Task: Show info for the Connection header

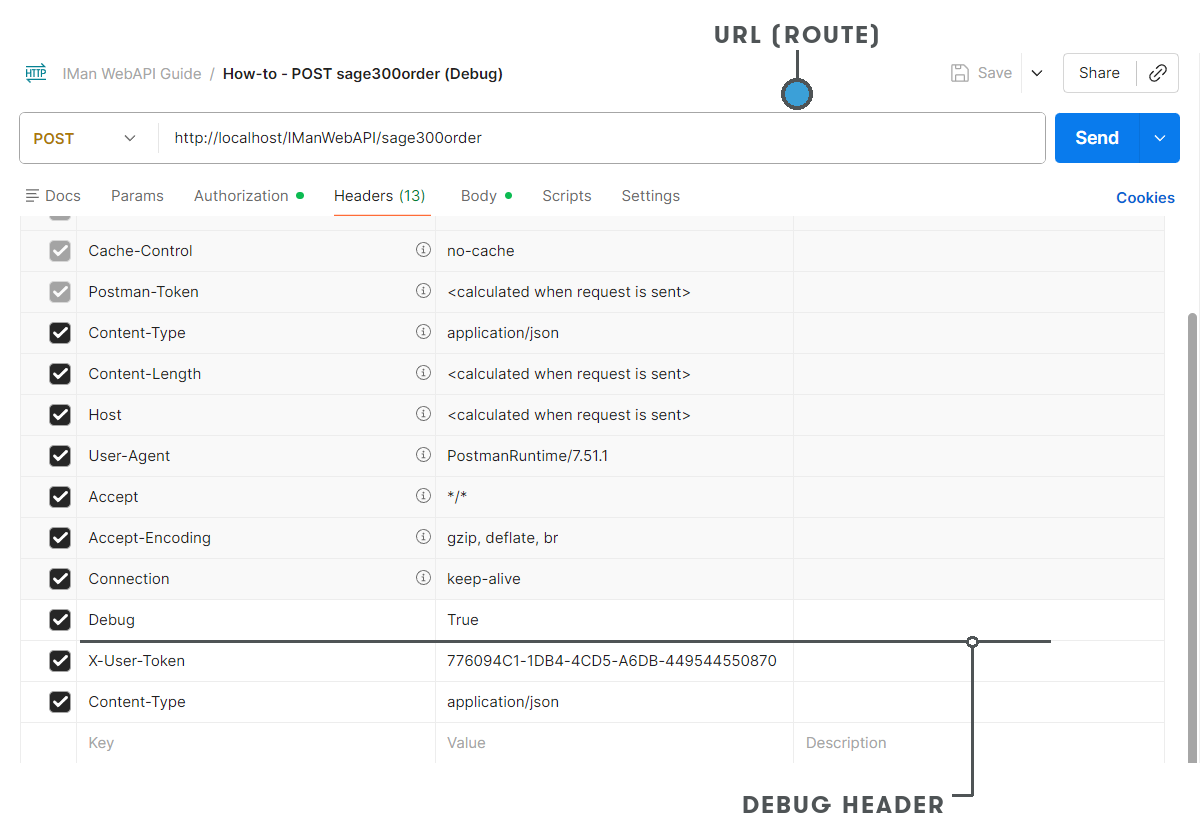Action: click(423, 578)
